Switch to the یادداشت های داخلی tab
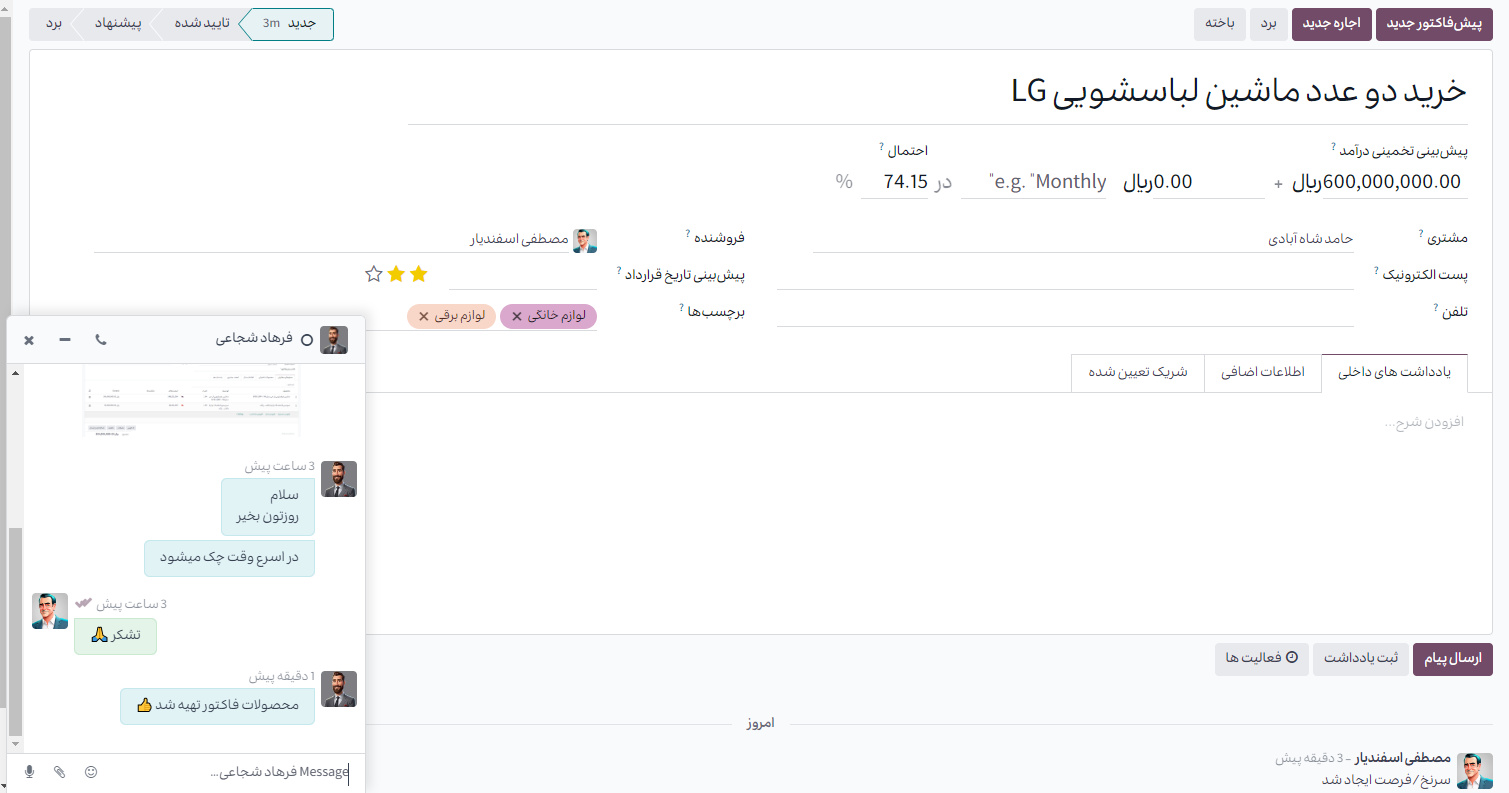Viewport: 1509px width, 793px height. click(1394, 373)
